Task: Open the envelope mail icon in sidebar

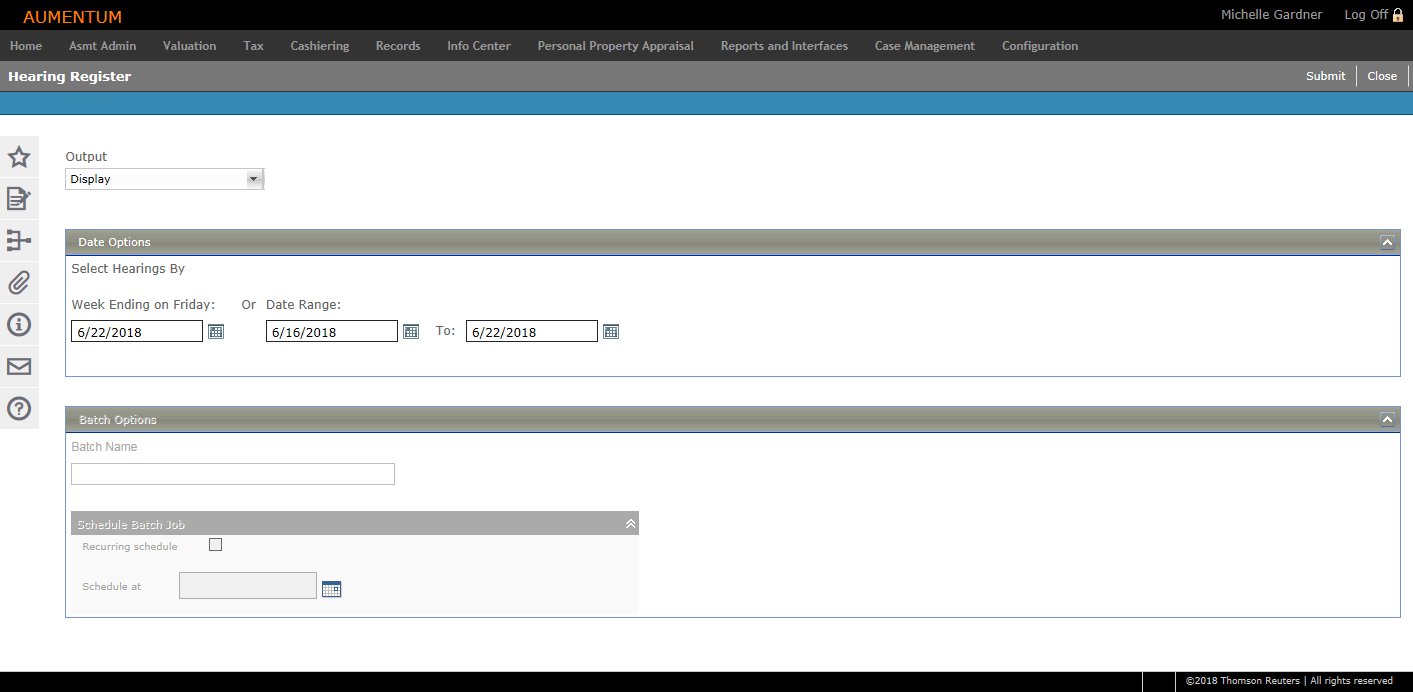Action: (19, 367)
